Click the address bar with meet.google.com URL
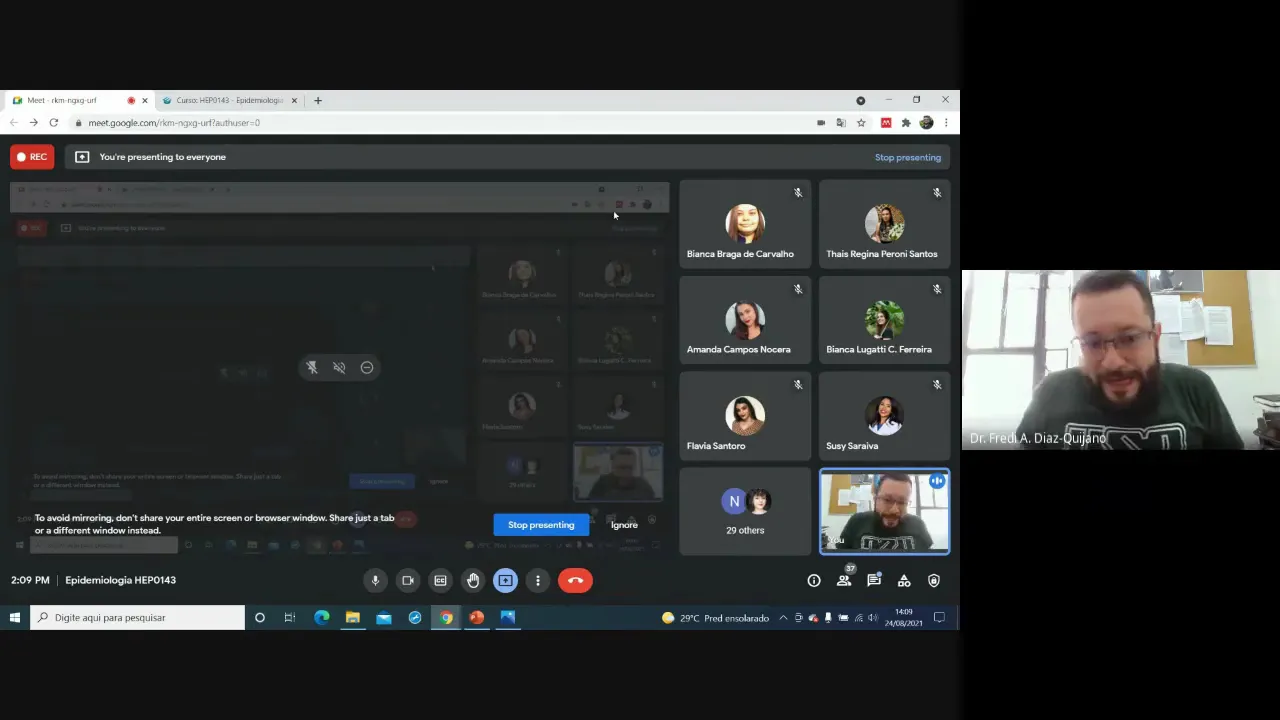 (440, 123)
